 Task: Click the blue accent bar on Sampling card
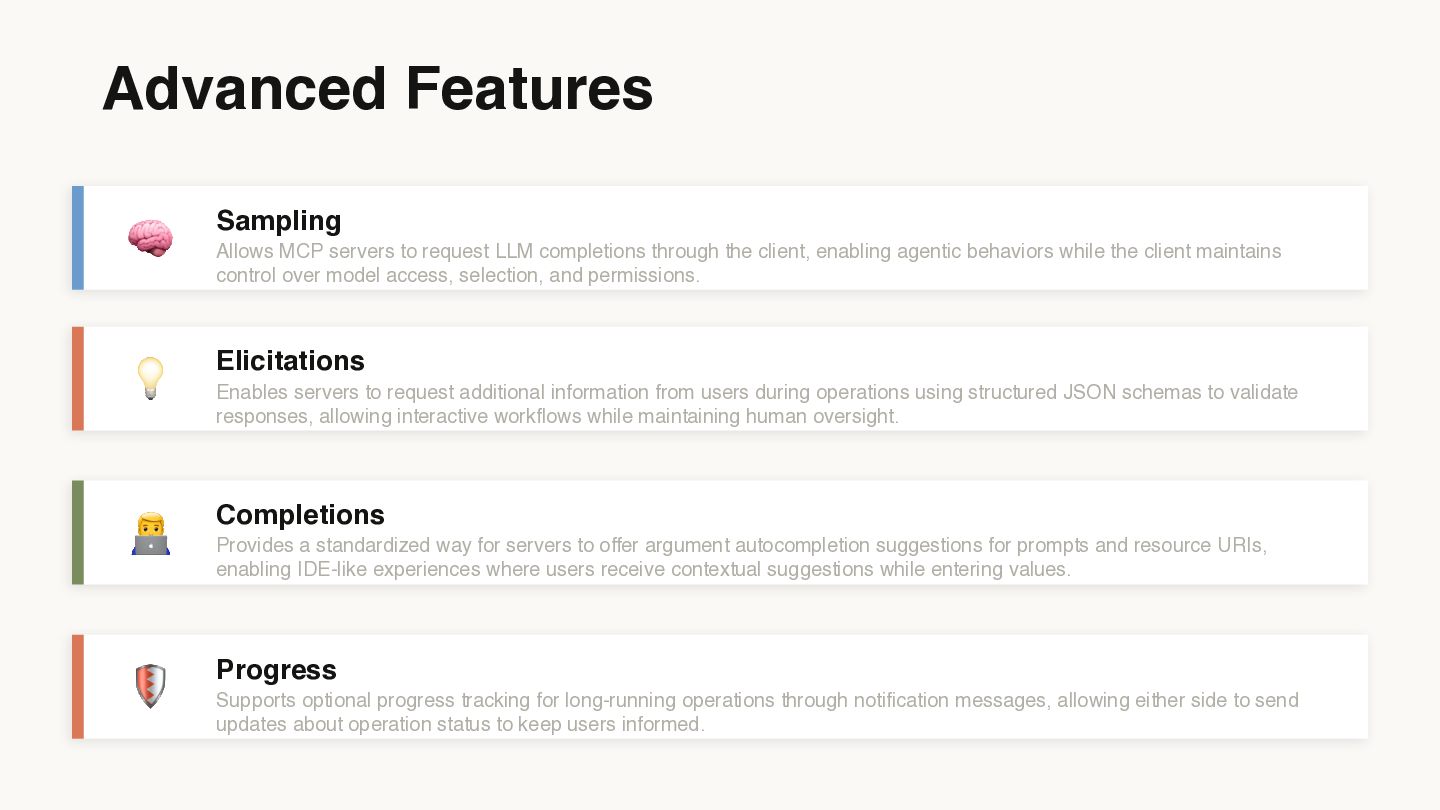78,238
